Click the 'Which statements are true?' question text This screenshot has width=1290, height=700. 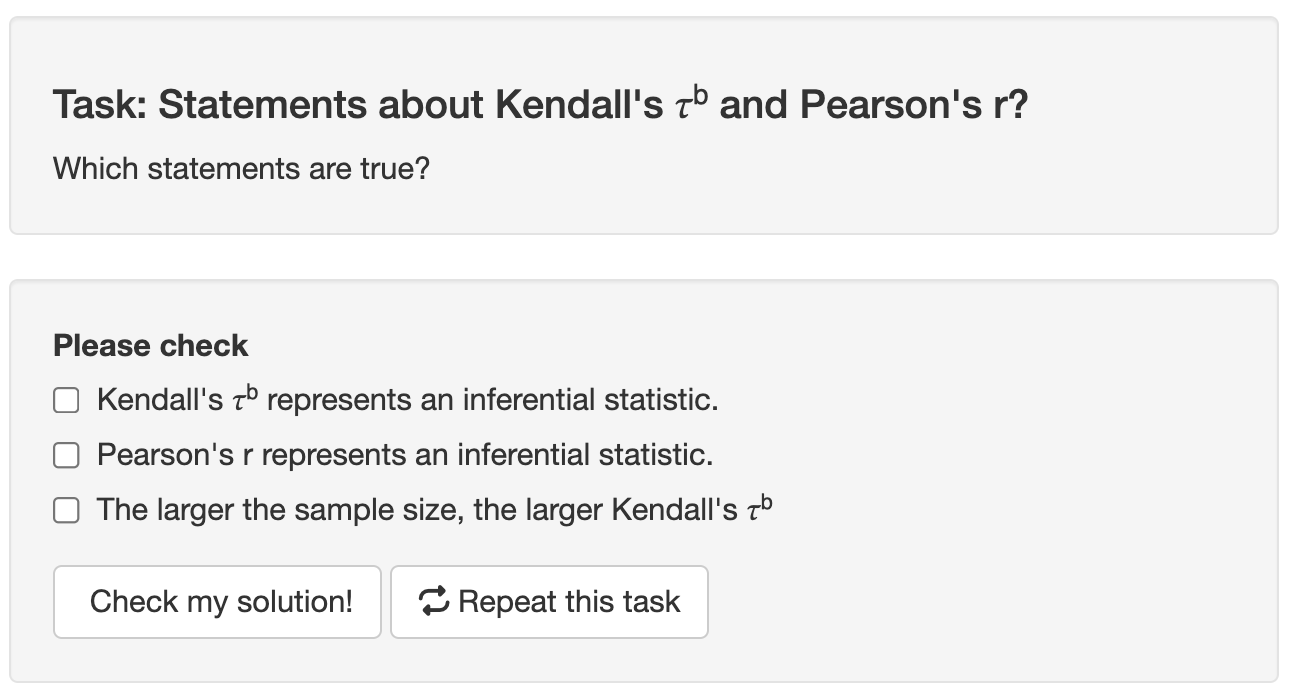click(241, 168)
